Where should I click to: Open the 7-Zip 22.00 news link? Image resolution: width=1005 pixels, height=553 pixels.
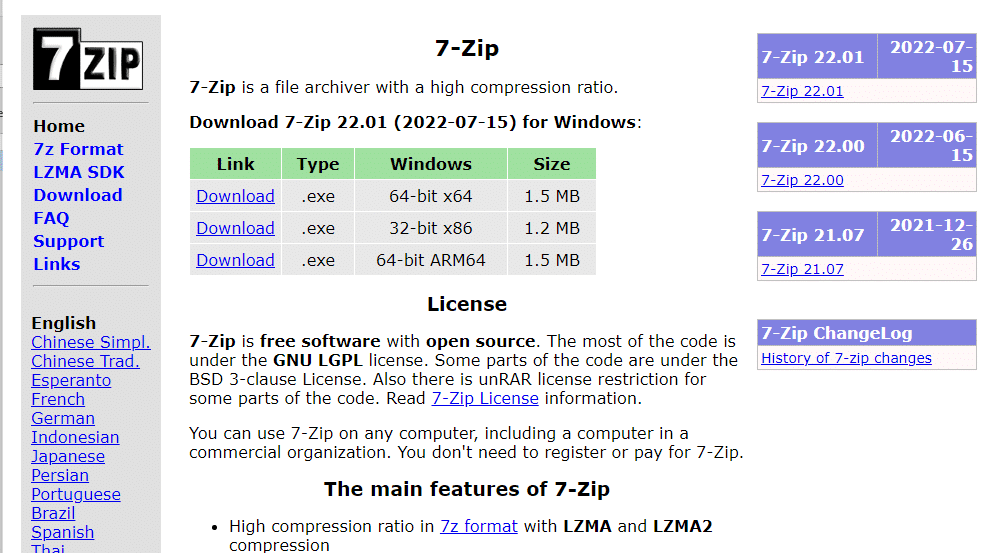point(802,181)
